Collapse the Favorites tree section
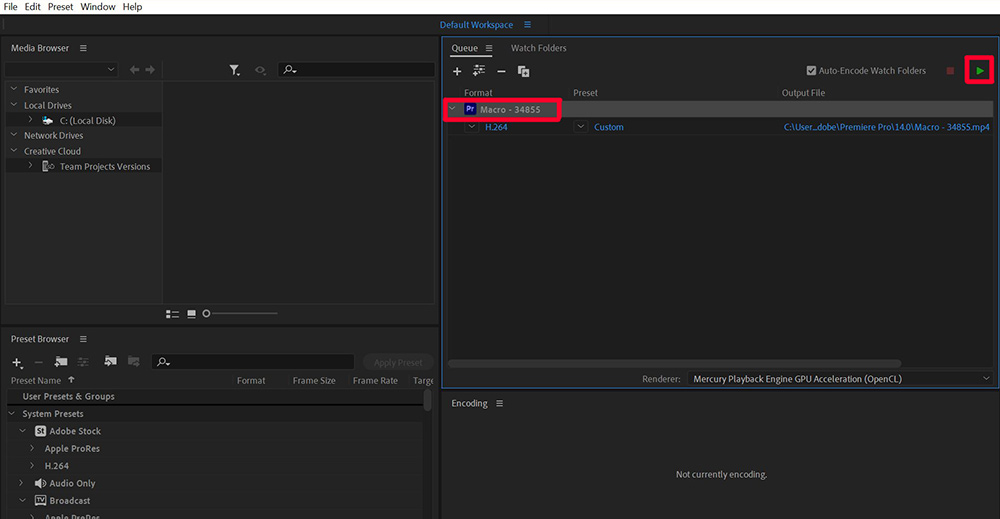The width and height of the screenshot is (1000, 519). coord(14,89)
